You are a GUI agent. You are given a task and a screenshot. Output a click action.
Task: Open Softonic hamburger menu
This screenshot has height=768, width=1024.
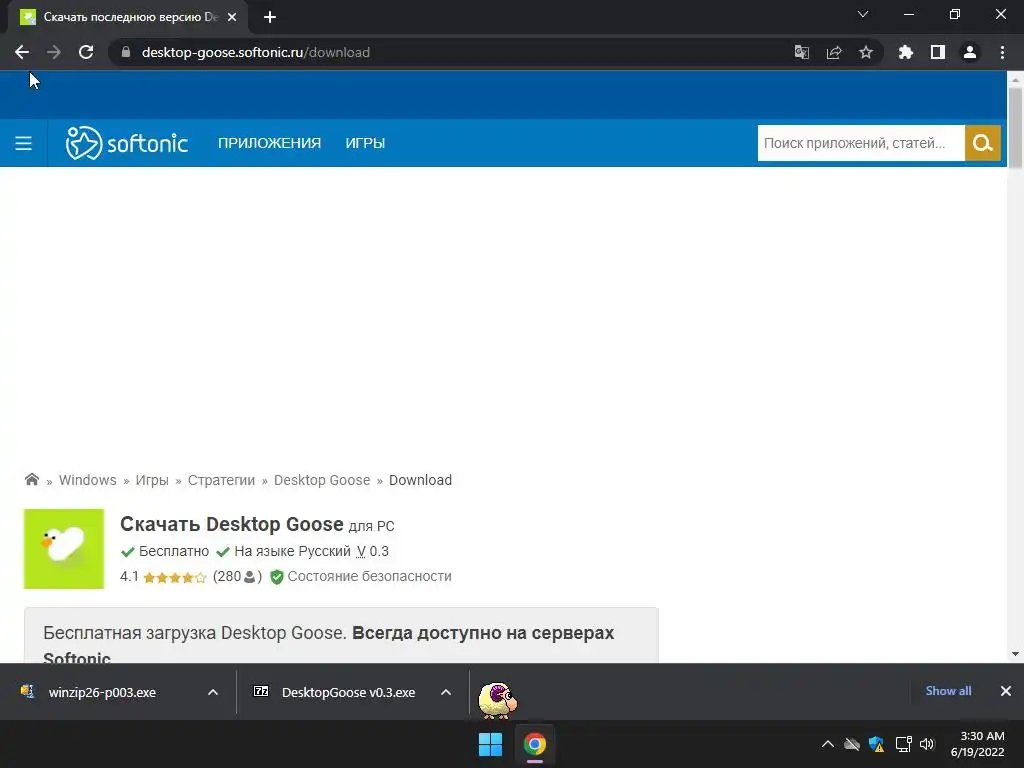point(24,143)
